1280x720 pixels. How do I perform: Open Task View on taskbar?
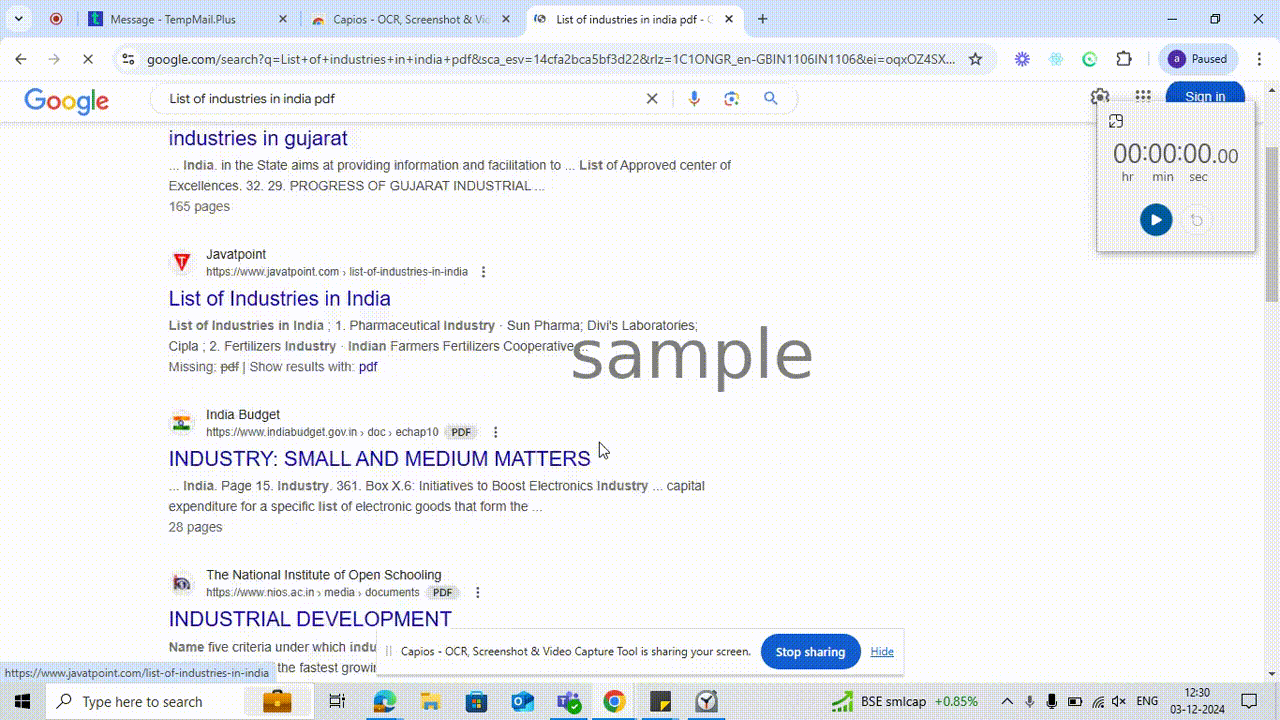point(337,702)
